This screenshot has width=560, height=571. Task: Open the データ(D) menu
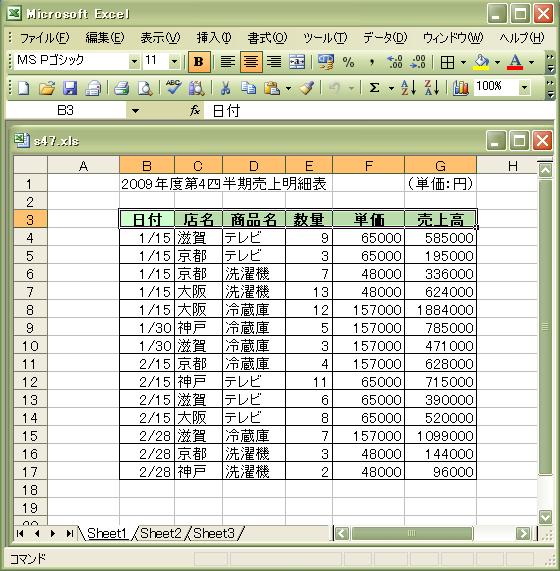point(385,38)
